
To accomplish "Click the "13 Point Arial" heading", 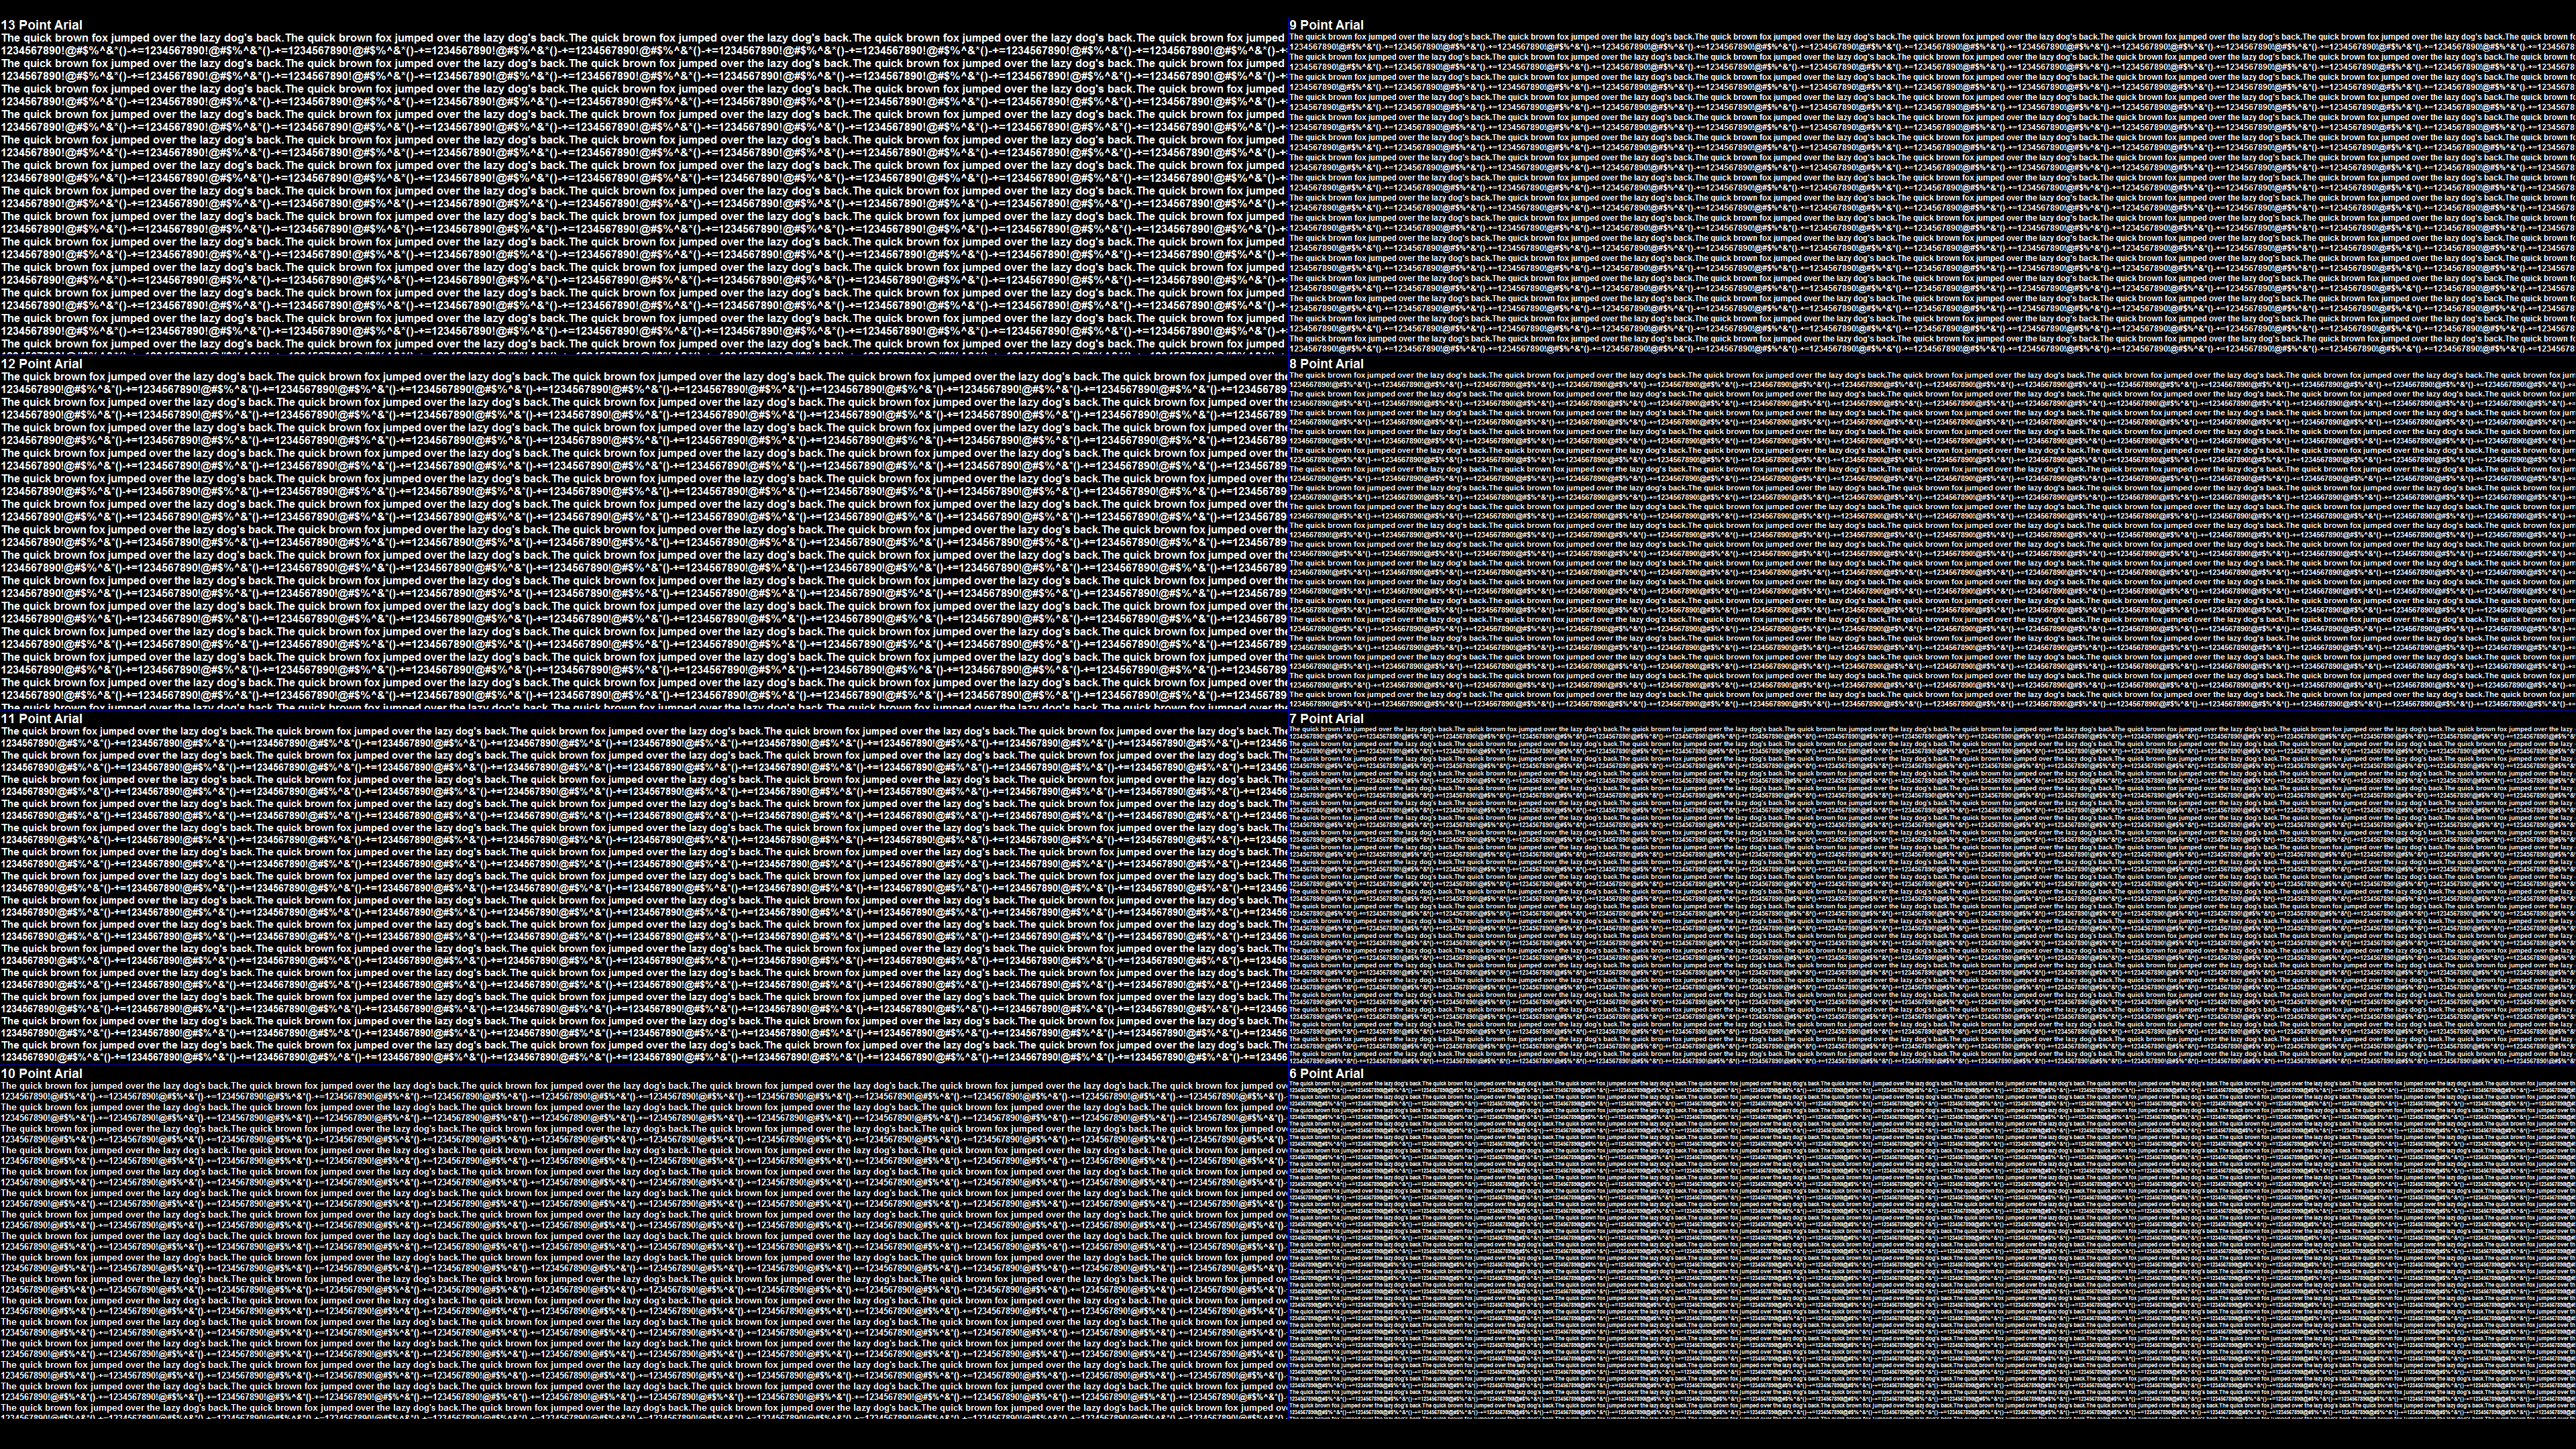I will [42, 25].
